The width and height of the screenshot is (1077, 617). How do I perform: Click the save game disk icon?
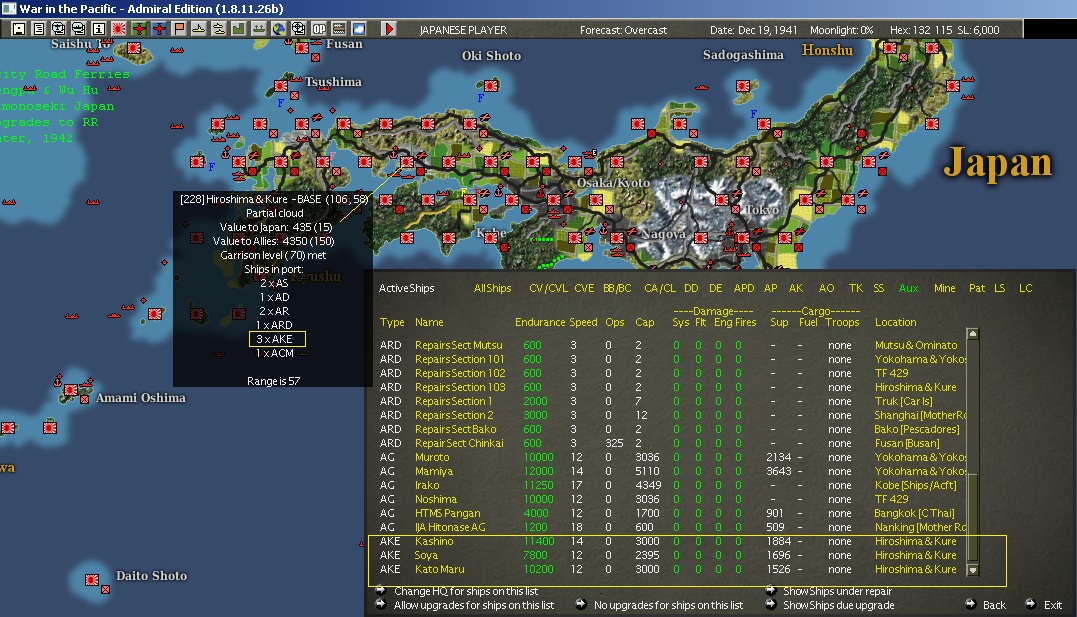pos(19,29)
